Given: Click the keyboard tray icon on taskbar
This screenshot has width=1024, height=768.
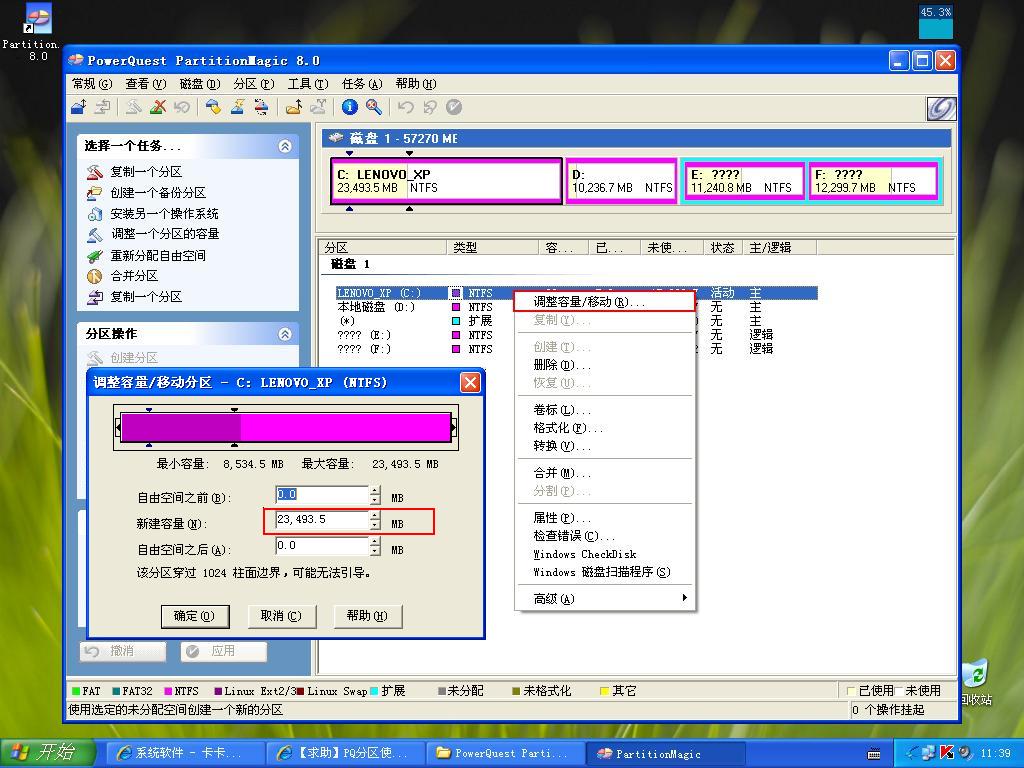Looking at the screenshot, I should tap(873, 754).
